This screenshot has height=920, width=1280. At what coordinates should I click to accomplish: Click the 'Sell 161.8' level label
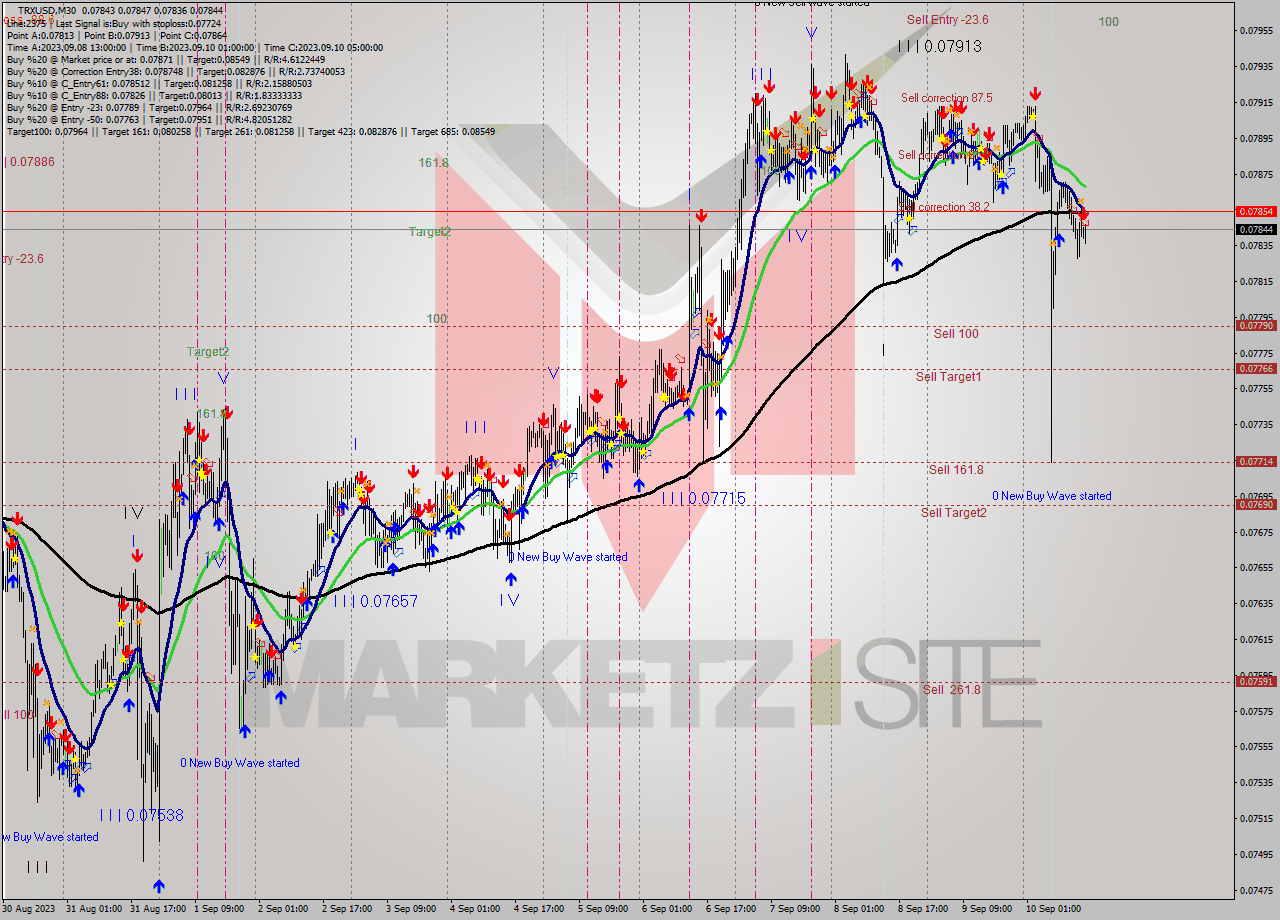click(955, 469)
